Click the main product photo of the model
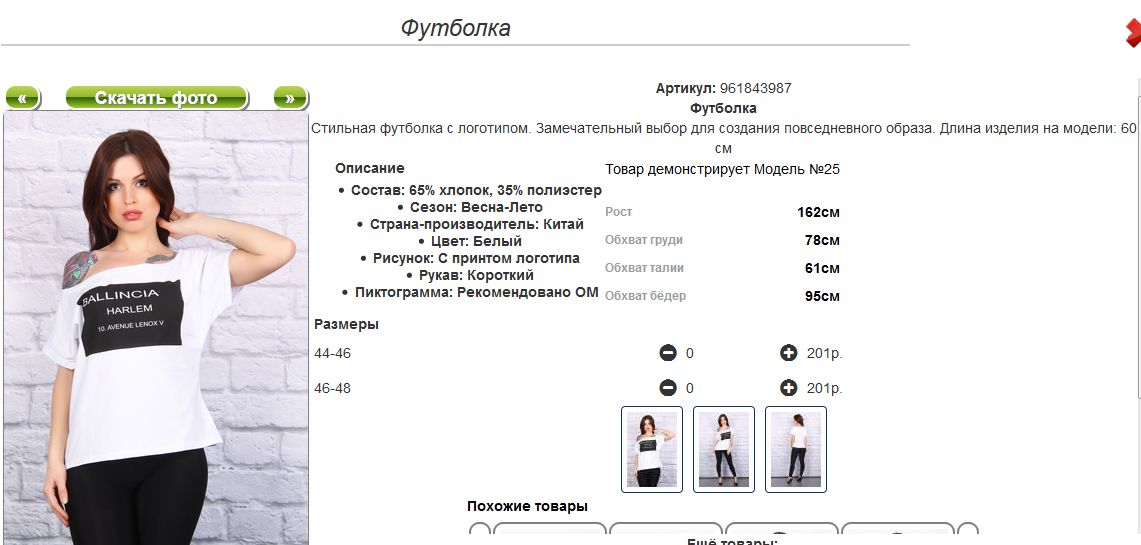The image size is (1141, 545). tap(156, 328)
